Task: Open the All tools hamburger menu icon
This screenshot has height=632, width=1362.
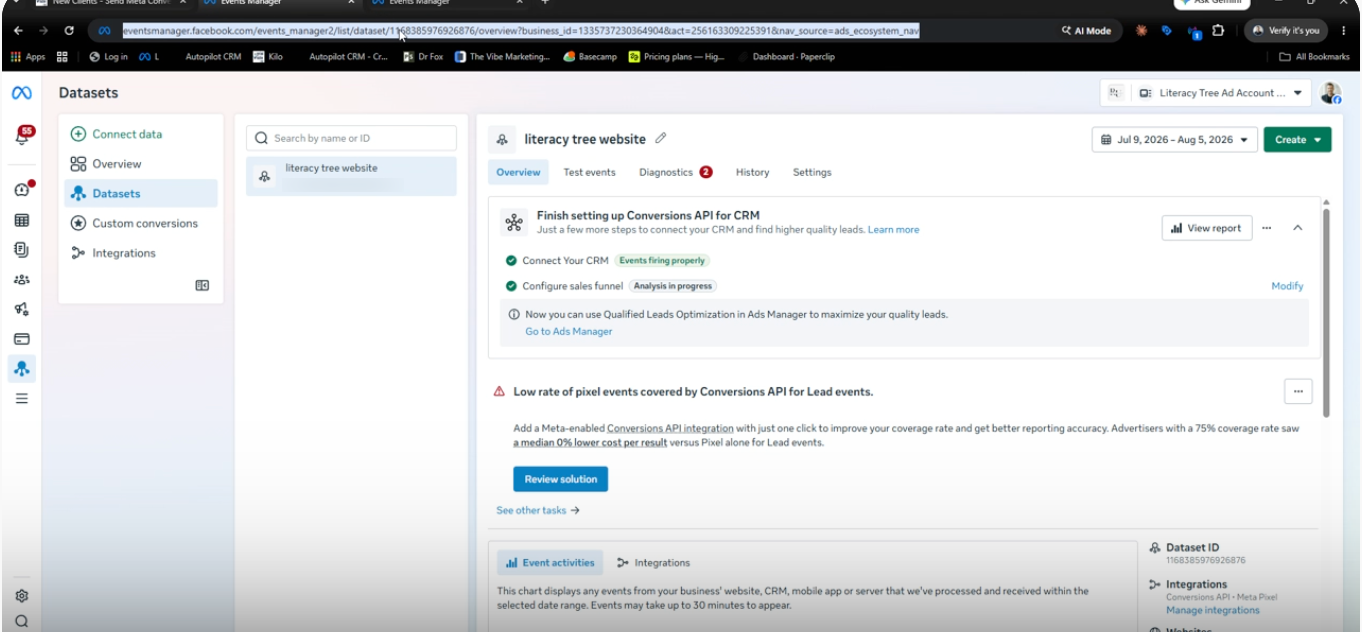Action: (x=22, y=398)
